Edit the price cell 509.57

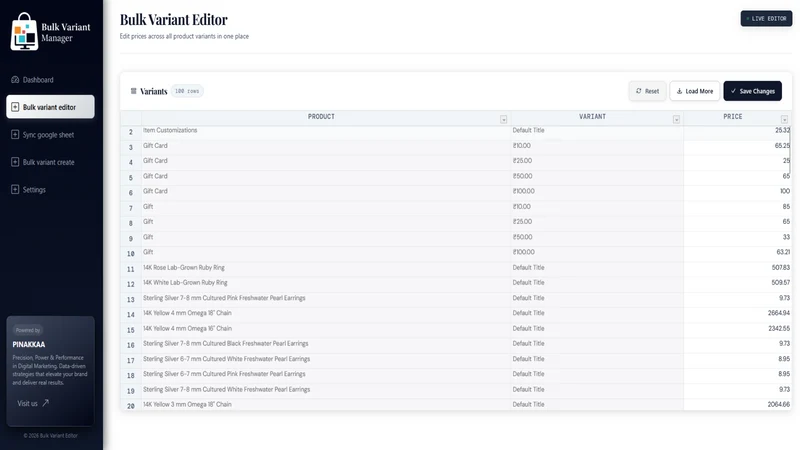click(737, 283)
